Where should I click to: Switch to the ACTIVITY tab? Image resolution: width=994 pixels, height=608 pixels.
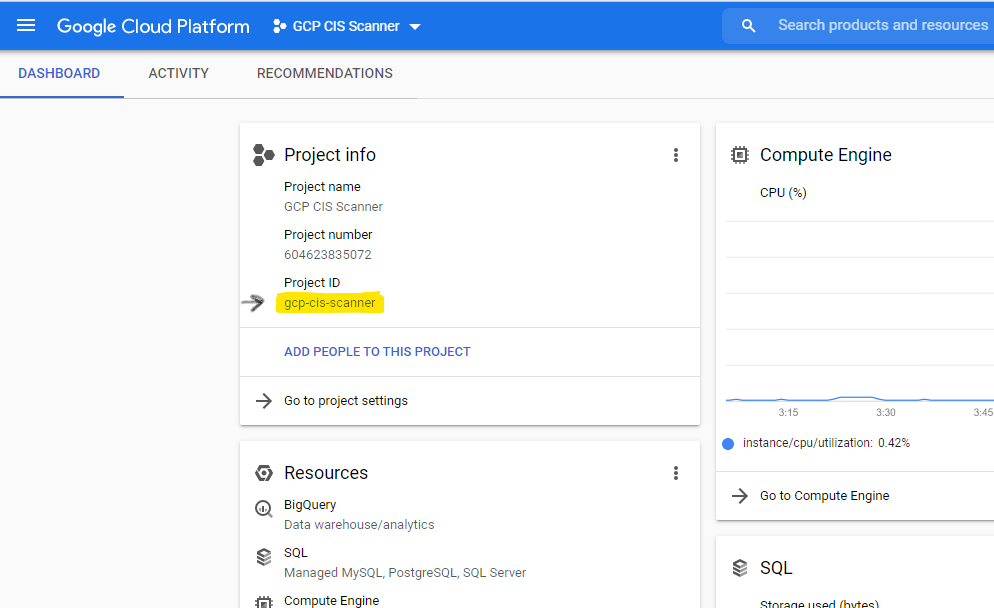[178, 72]
